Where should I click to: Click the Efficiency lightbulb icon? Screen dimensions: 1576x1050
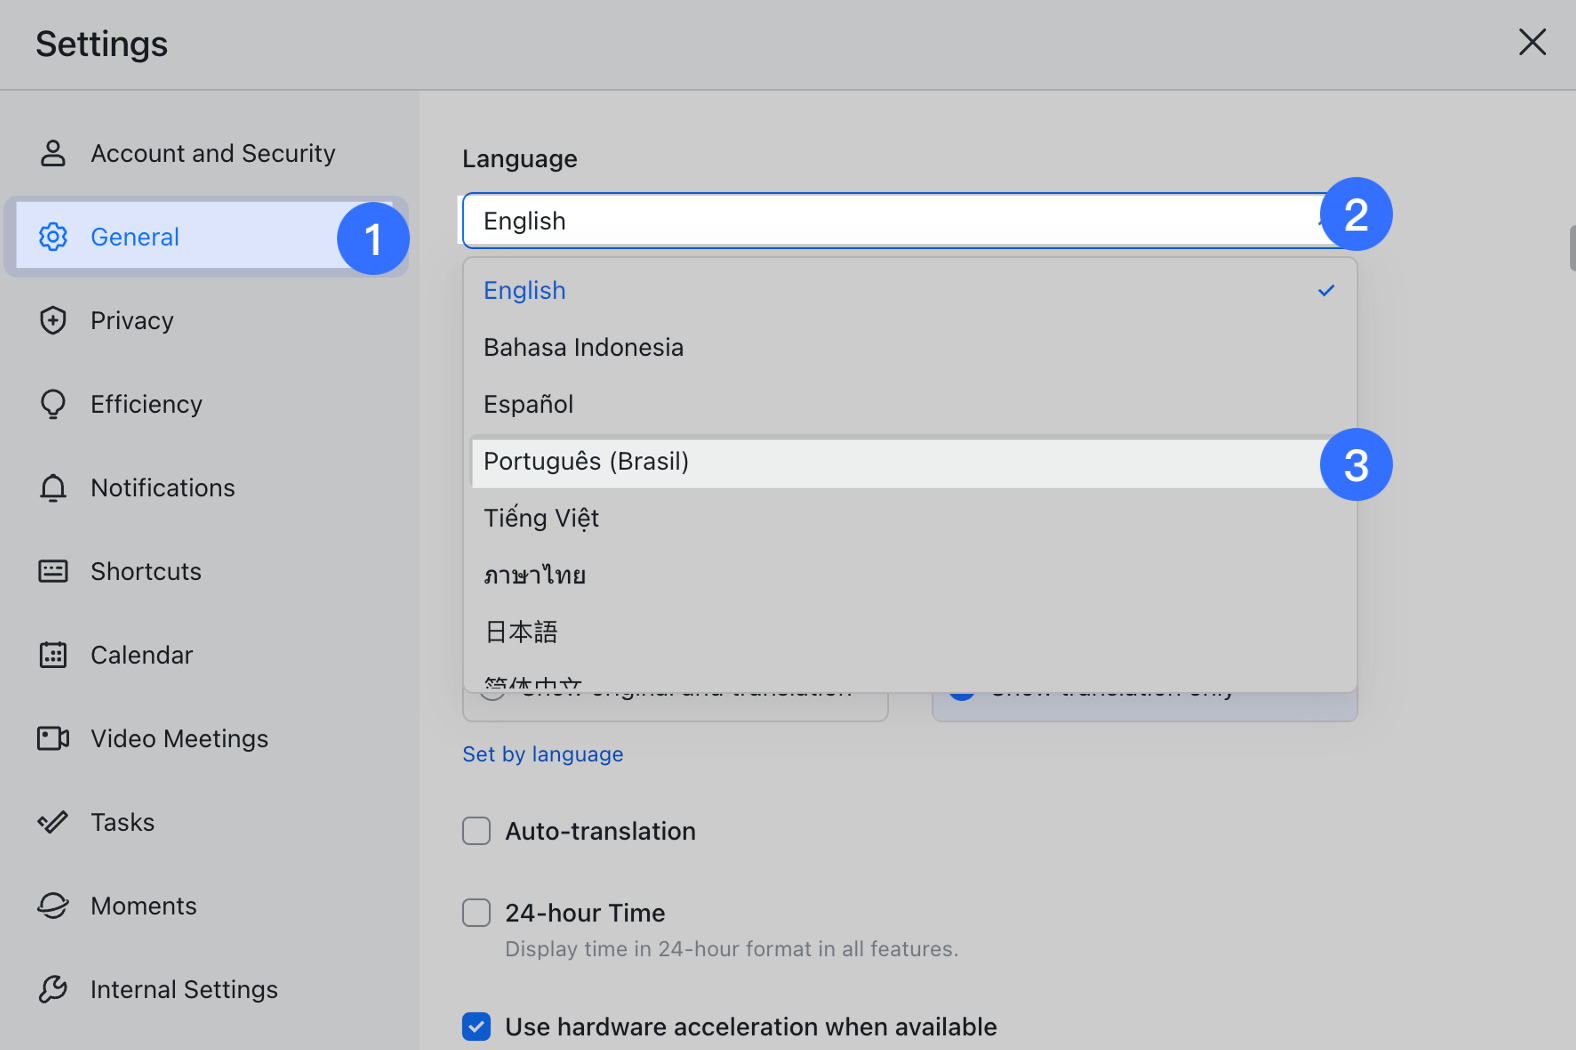click(53, 404)
